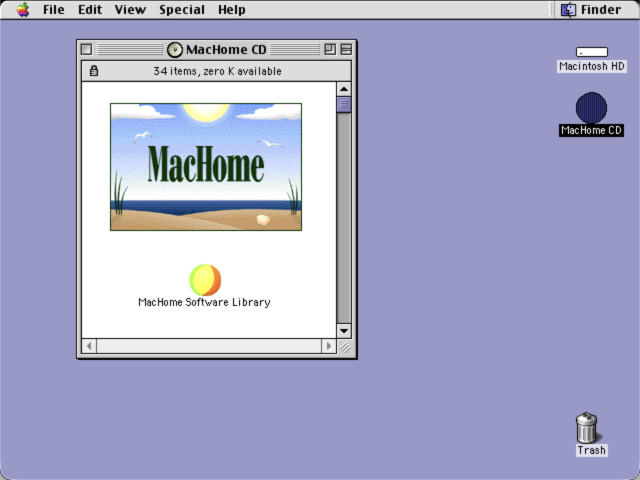Open the Apple menu
The image size is (640, 480).
coord(23,9)
